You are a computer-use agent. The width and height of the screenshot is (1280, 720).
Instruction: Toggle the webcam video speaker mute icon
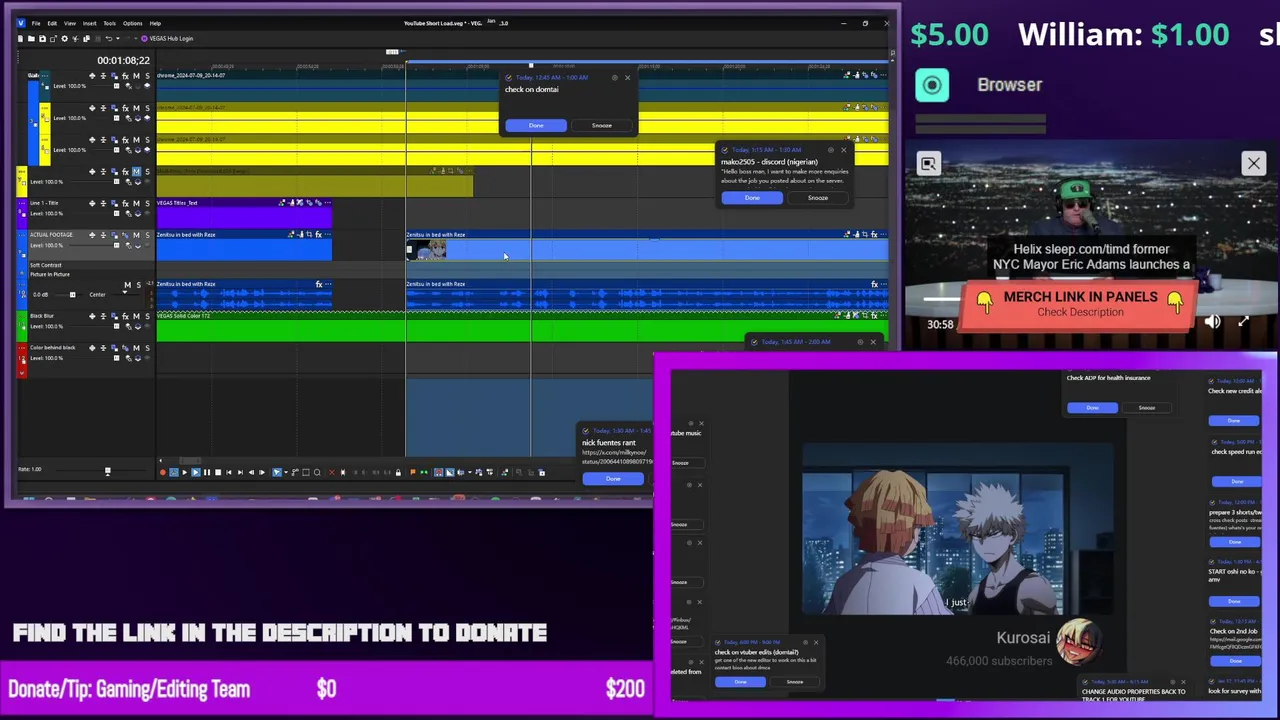pyautogui.click(x=1212, y=322)
